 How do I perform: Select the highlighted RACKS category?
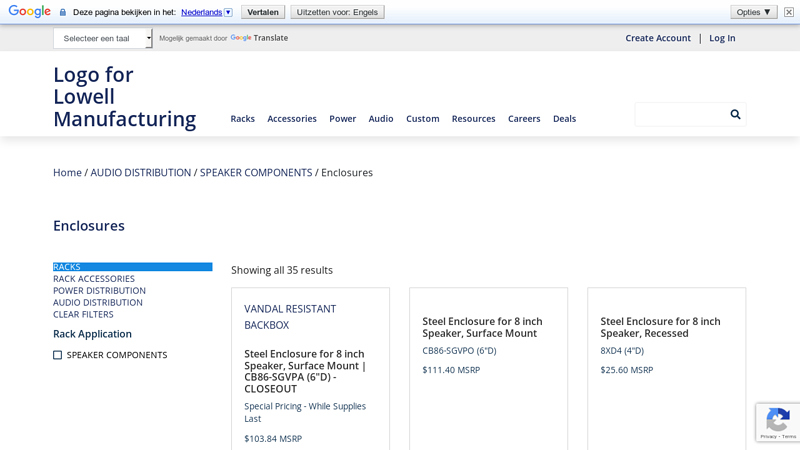67,267
